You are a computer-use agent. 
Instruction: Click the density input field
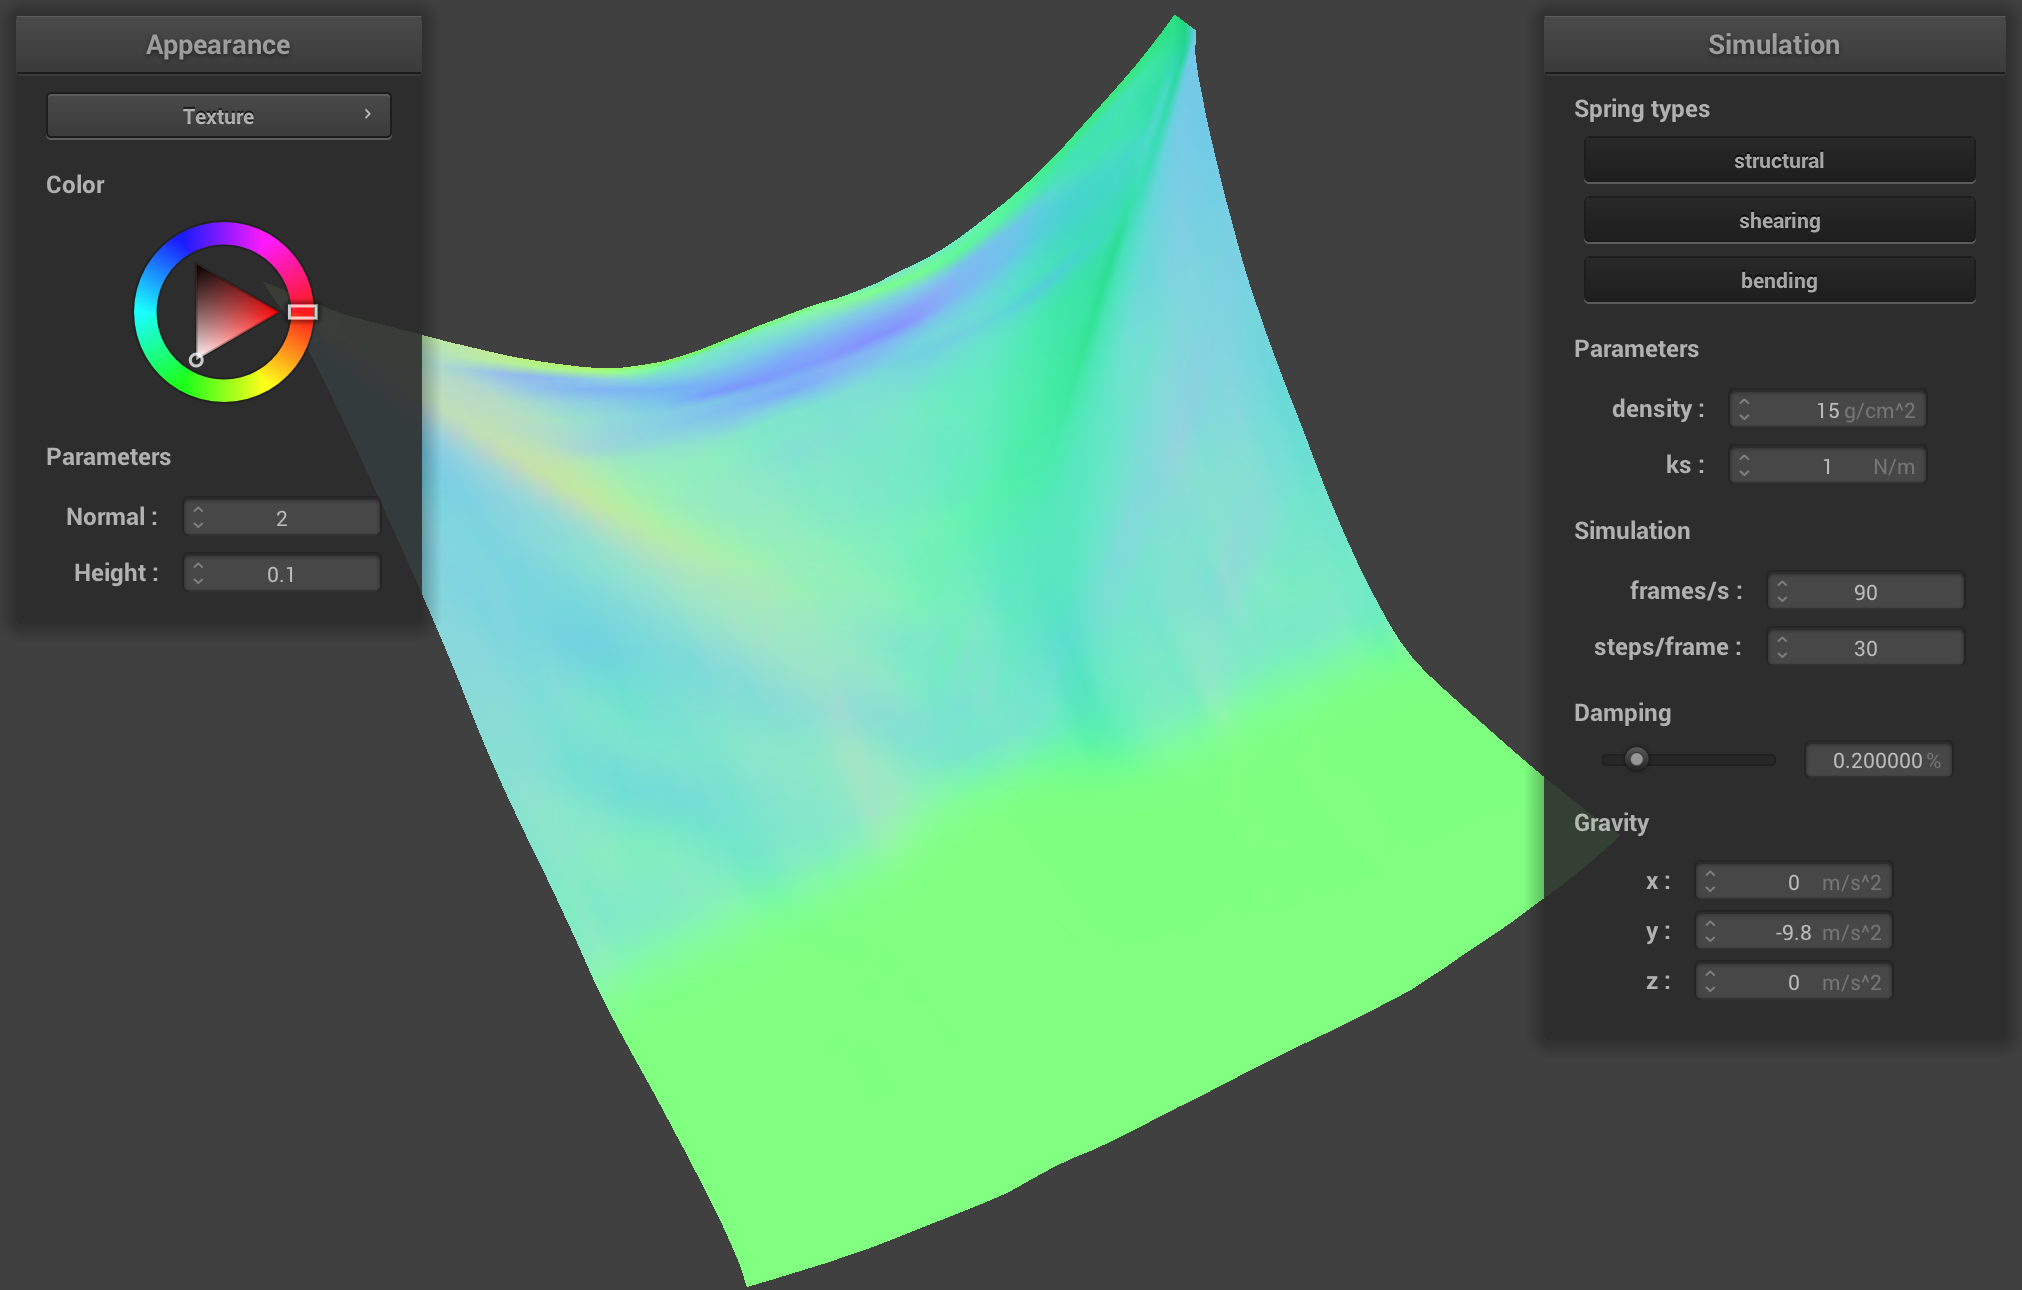tap(1827, 409)
